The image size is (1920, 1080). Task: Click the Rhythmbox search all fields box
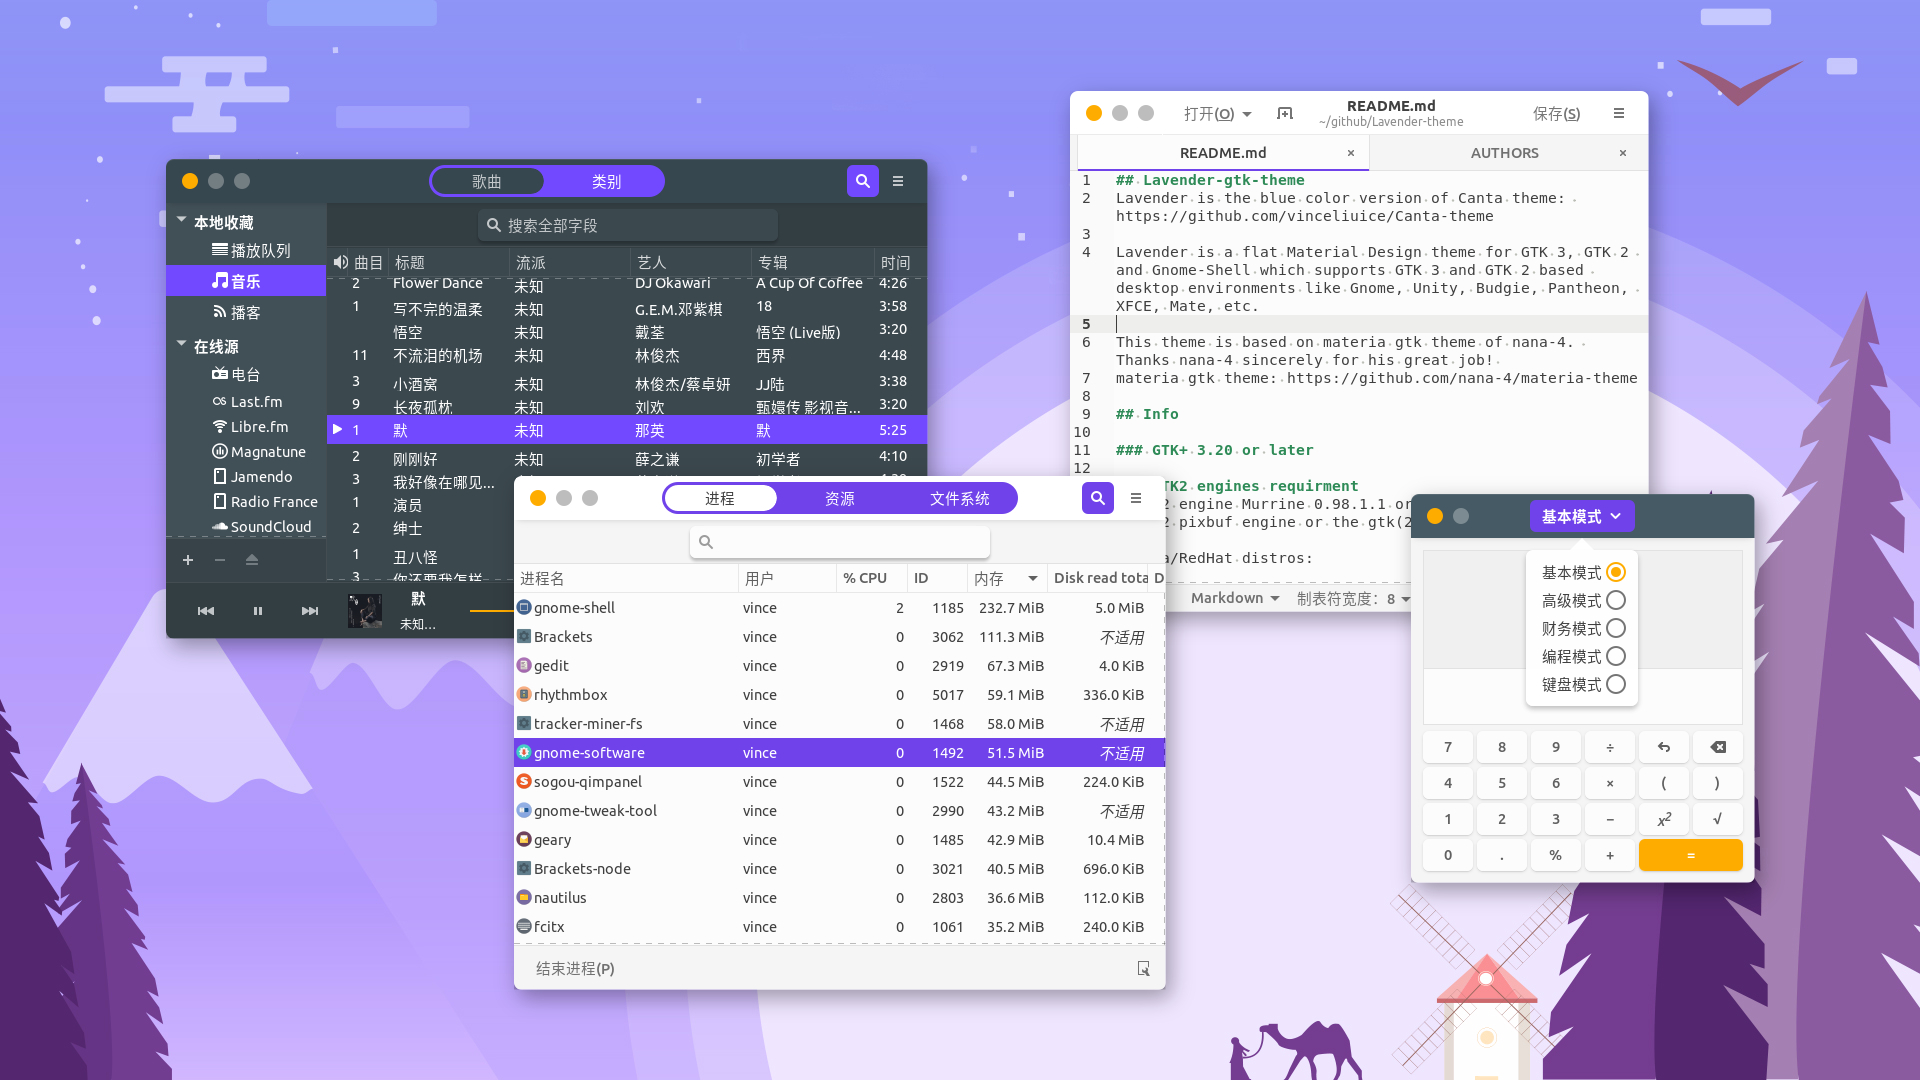coord(628,226)
